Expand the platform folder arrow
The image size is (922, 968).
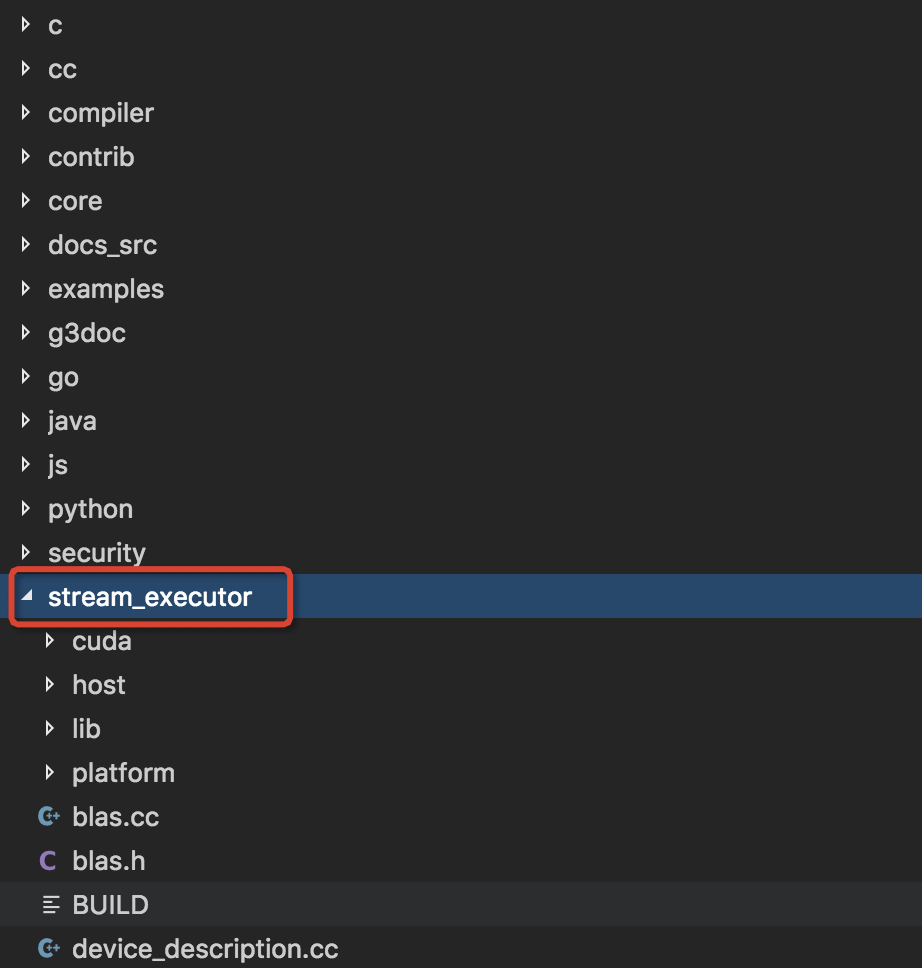(50, 773)
